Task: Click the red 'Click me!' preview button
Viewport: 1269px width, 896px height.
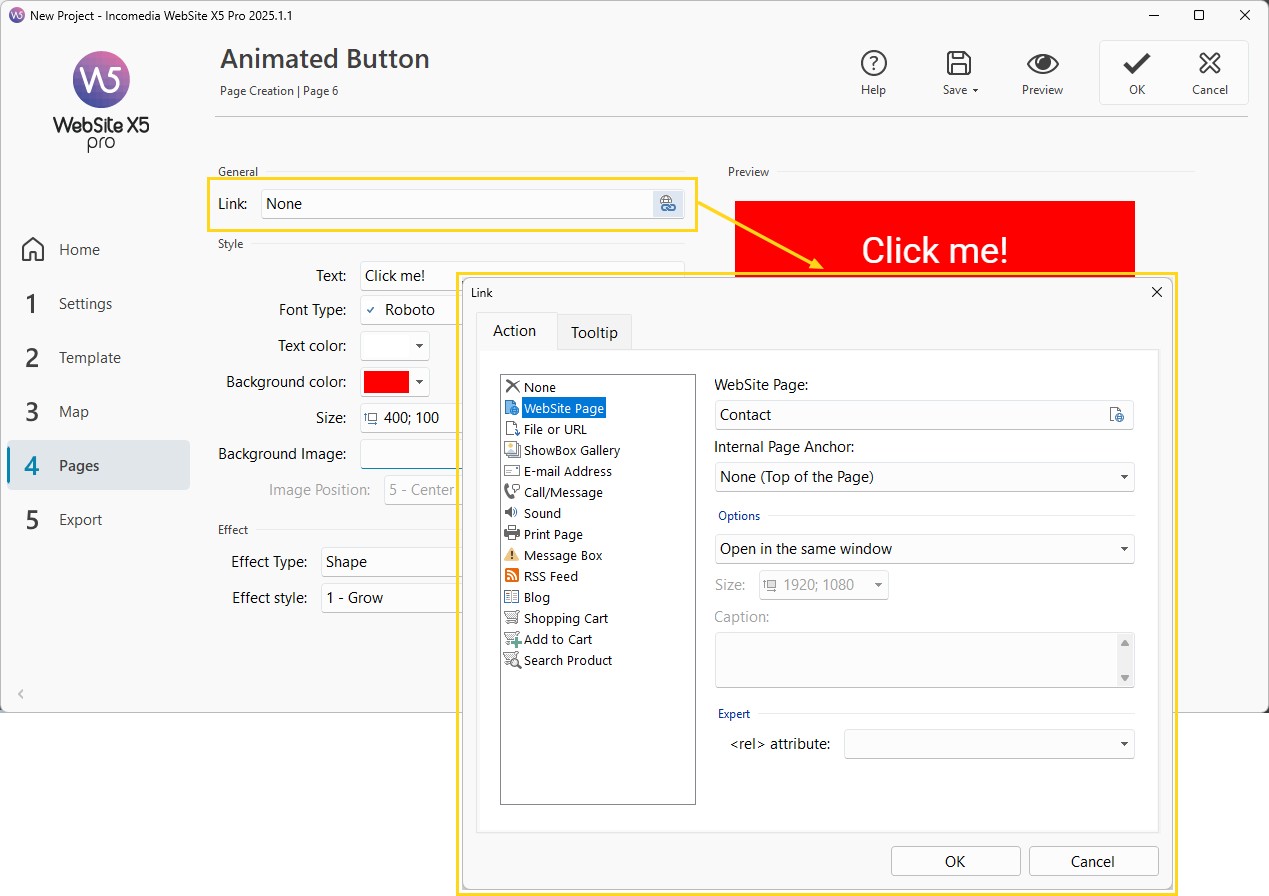Action: coord(934,238)
